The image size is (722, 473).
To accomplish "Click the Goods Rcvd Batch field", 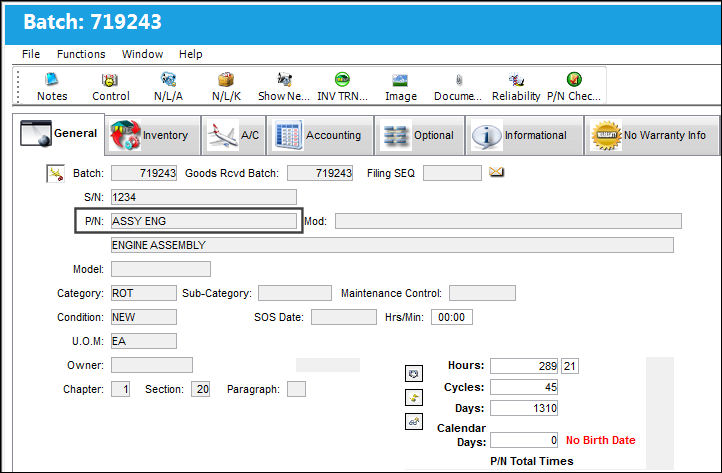I will (320, 173).
